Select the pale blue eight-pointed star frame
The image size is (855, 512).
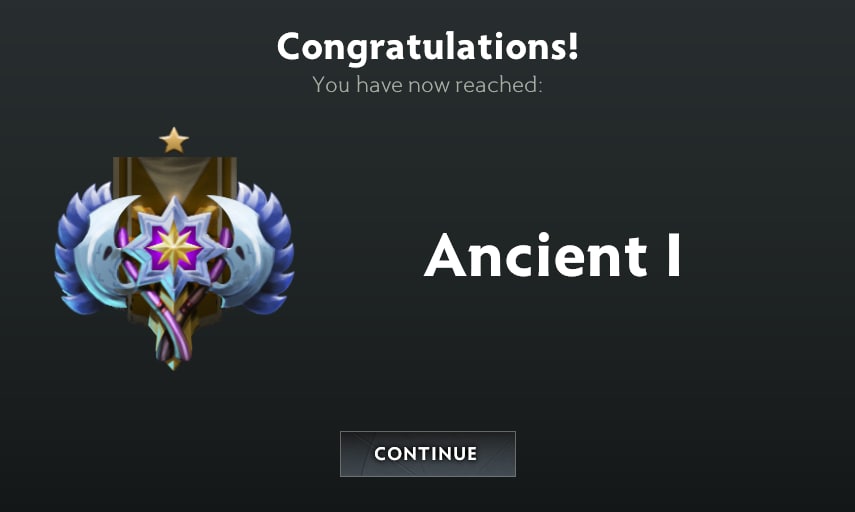tap(174, 248)
